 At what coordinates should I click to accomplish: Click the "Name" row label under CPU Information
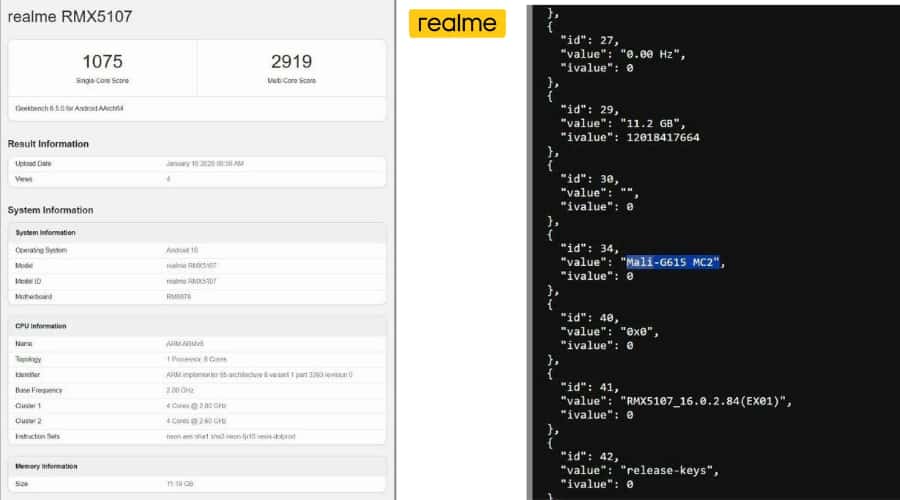coord(24,344)
